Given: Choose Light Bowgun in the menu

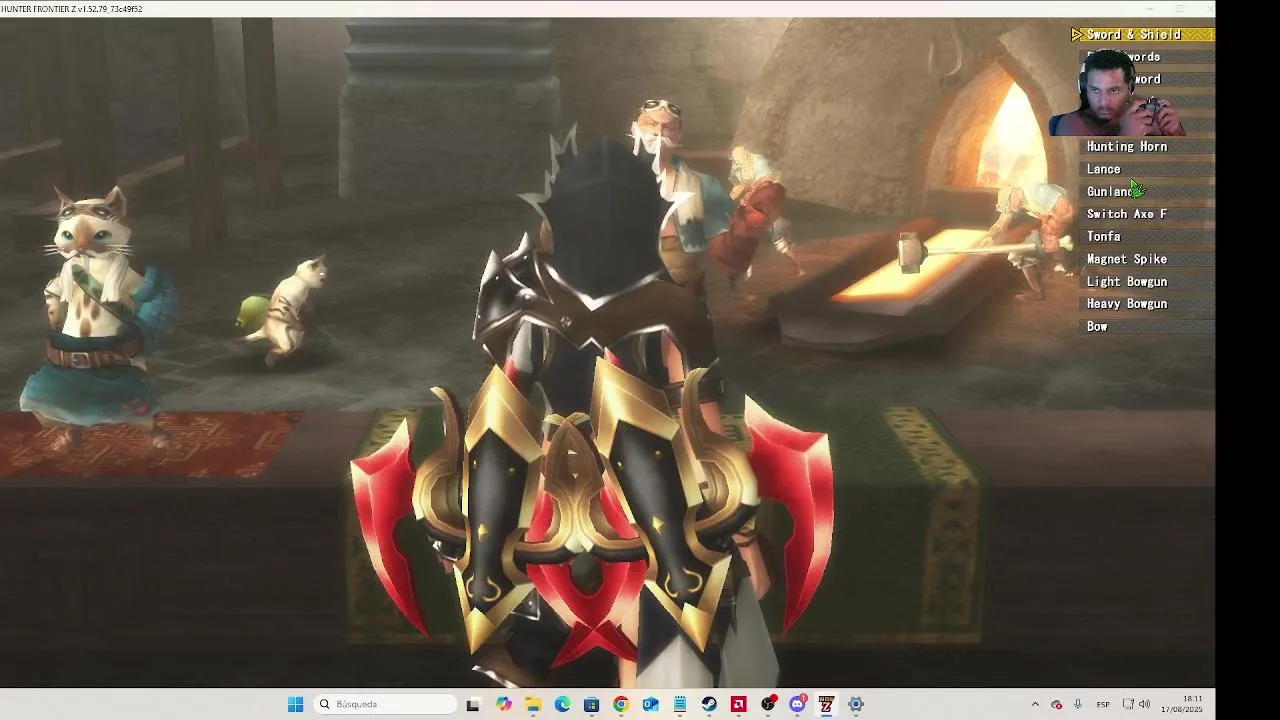Looking at the screenshot, I should pyautogui.click(x=1148, y=282).
